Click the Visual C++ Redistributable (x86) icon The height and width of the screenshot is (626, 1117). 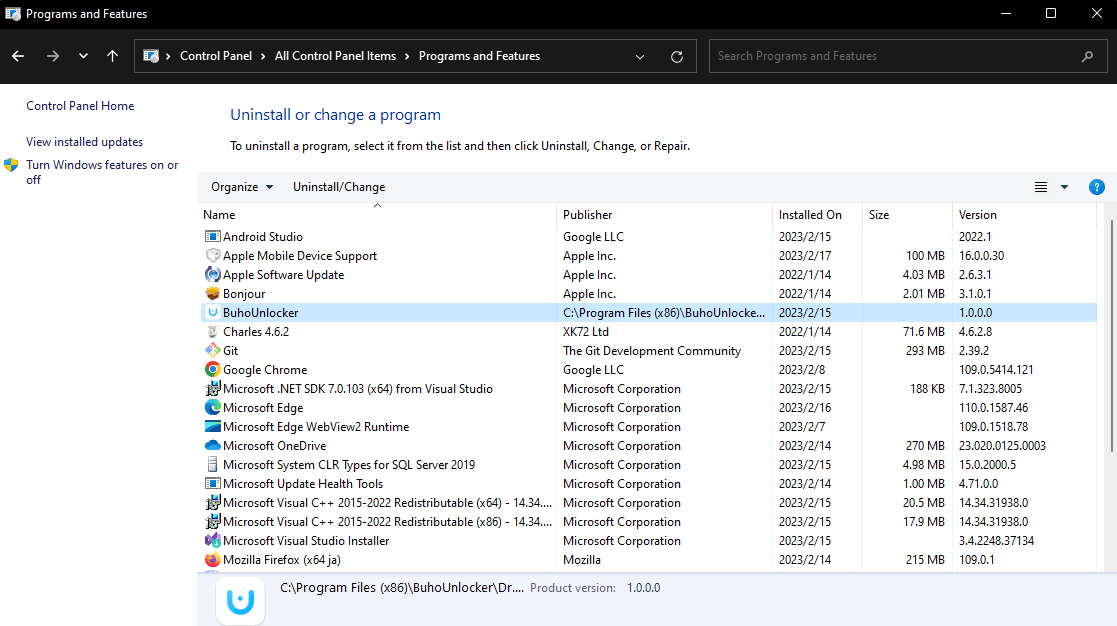212,521
